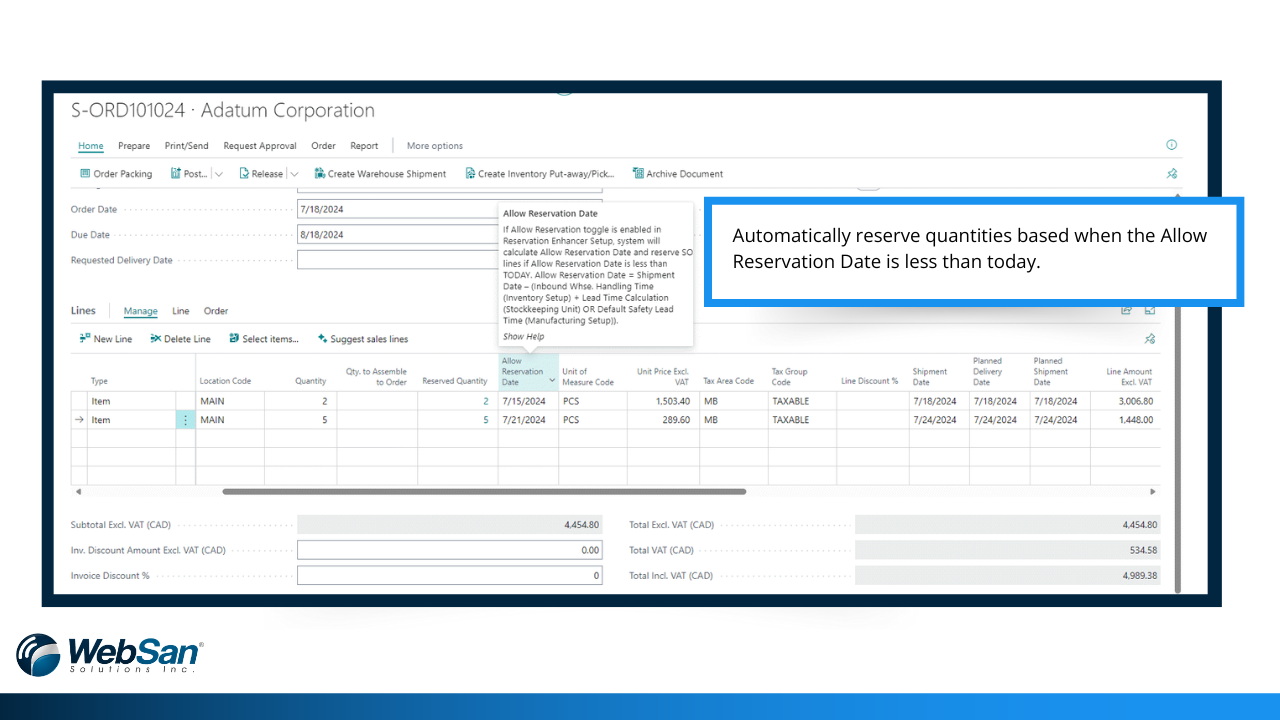Click the 7/15/2024 reservation date cell

coord(528,401)
